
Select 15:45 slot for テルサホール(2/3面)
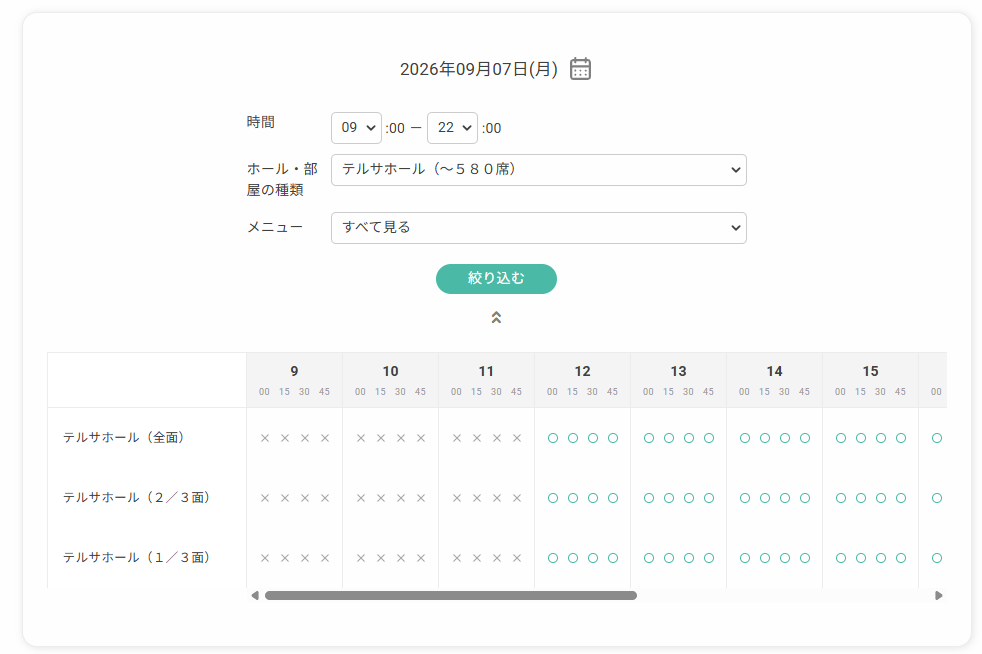click(x=901, y=498)
